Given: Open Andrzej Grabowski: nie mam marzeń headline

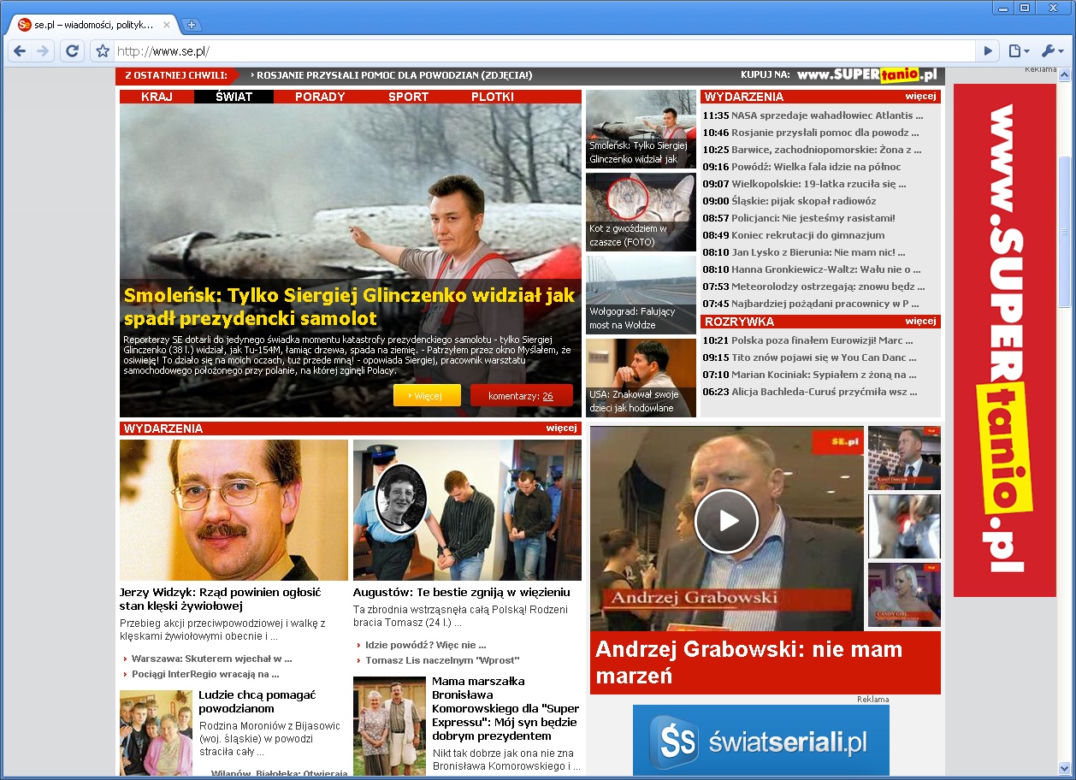Looking at the screenshot, I should (749, 662).
